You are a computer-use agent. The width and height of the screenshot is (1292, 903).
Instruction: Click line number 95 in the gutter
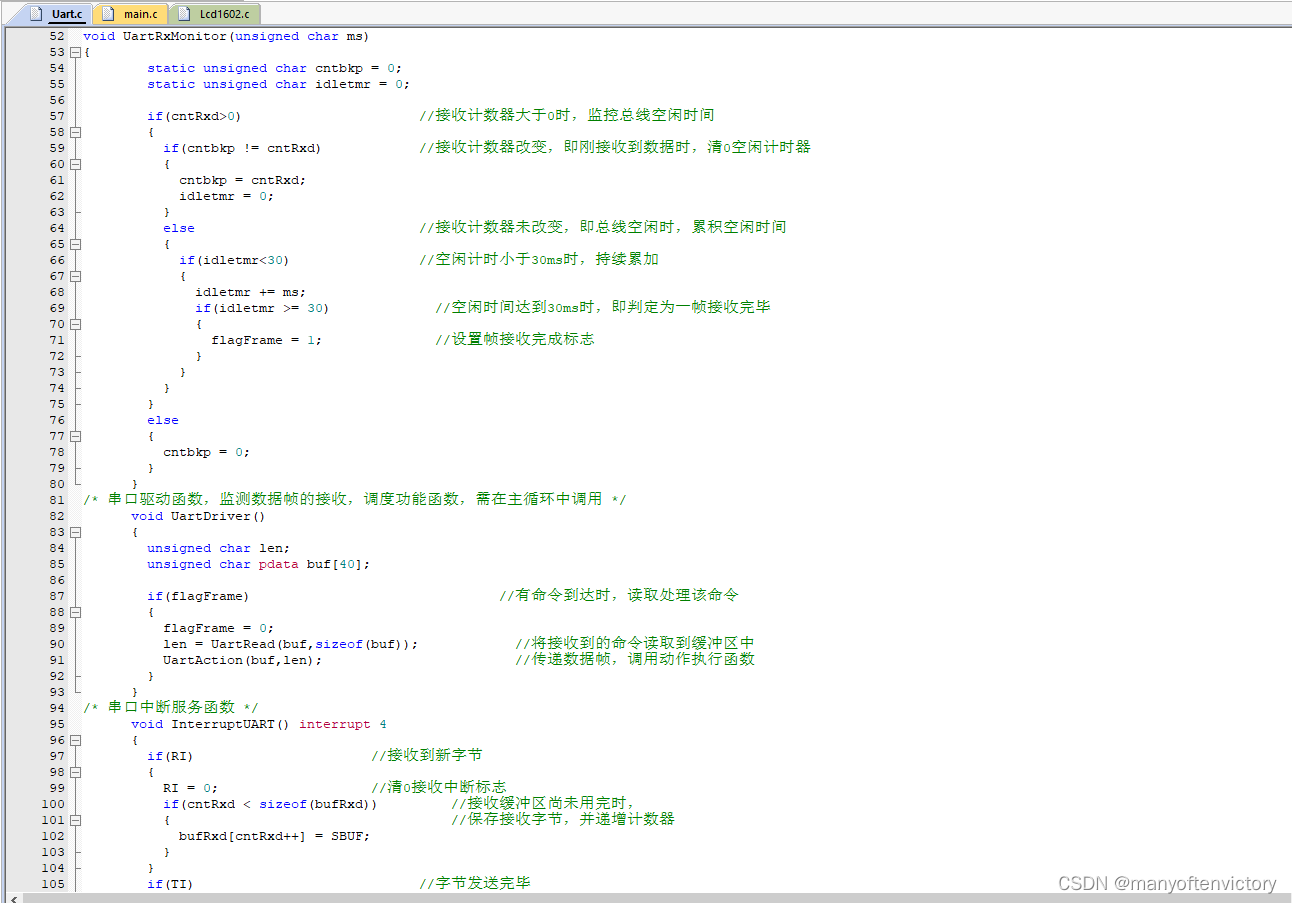coord(56,724)
